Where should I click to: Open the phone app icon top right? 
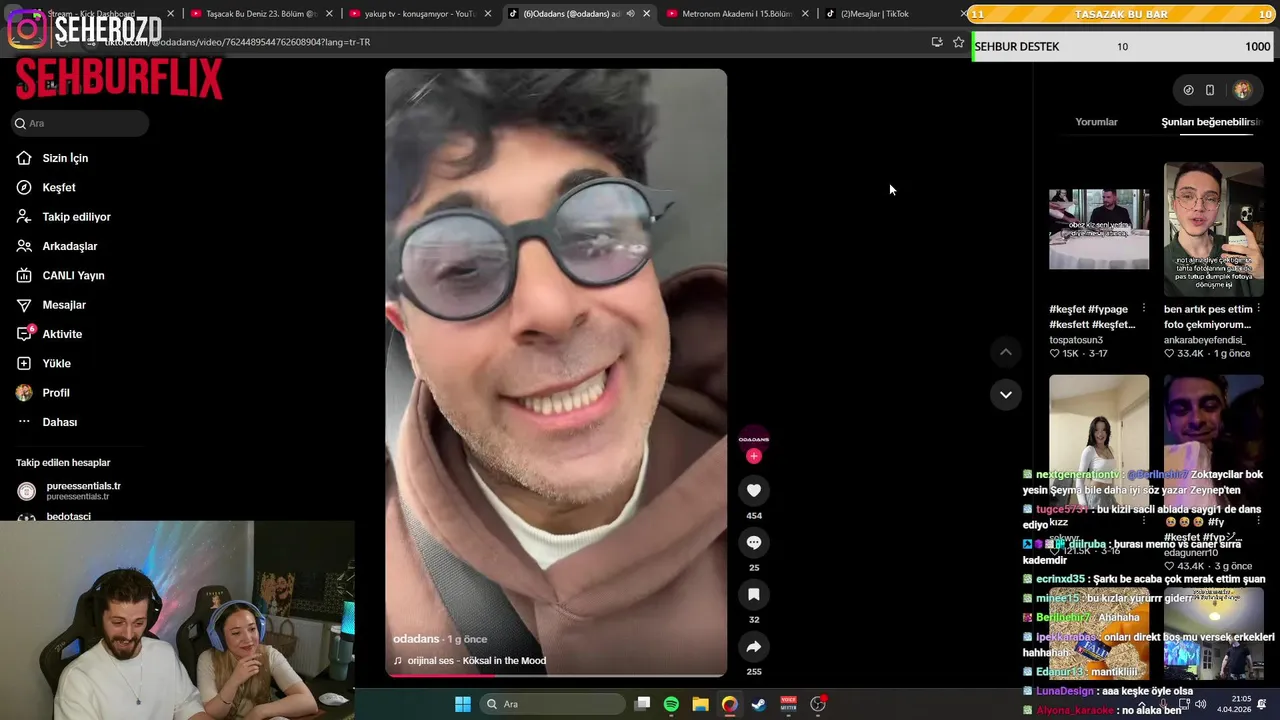(1210, 90)
